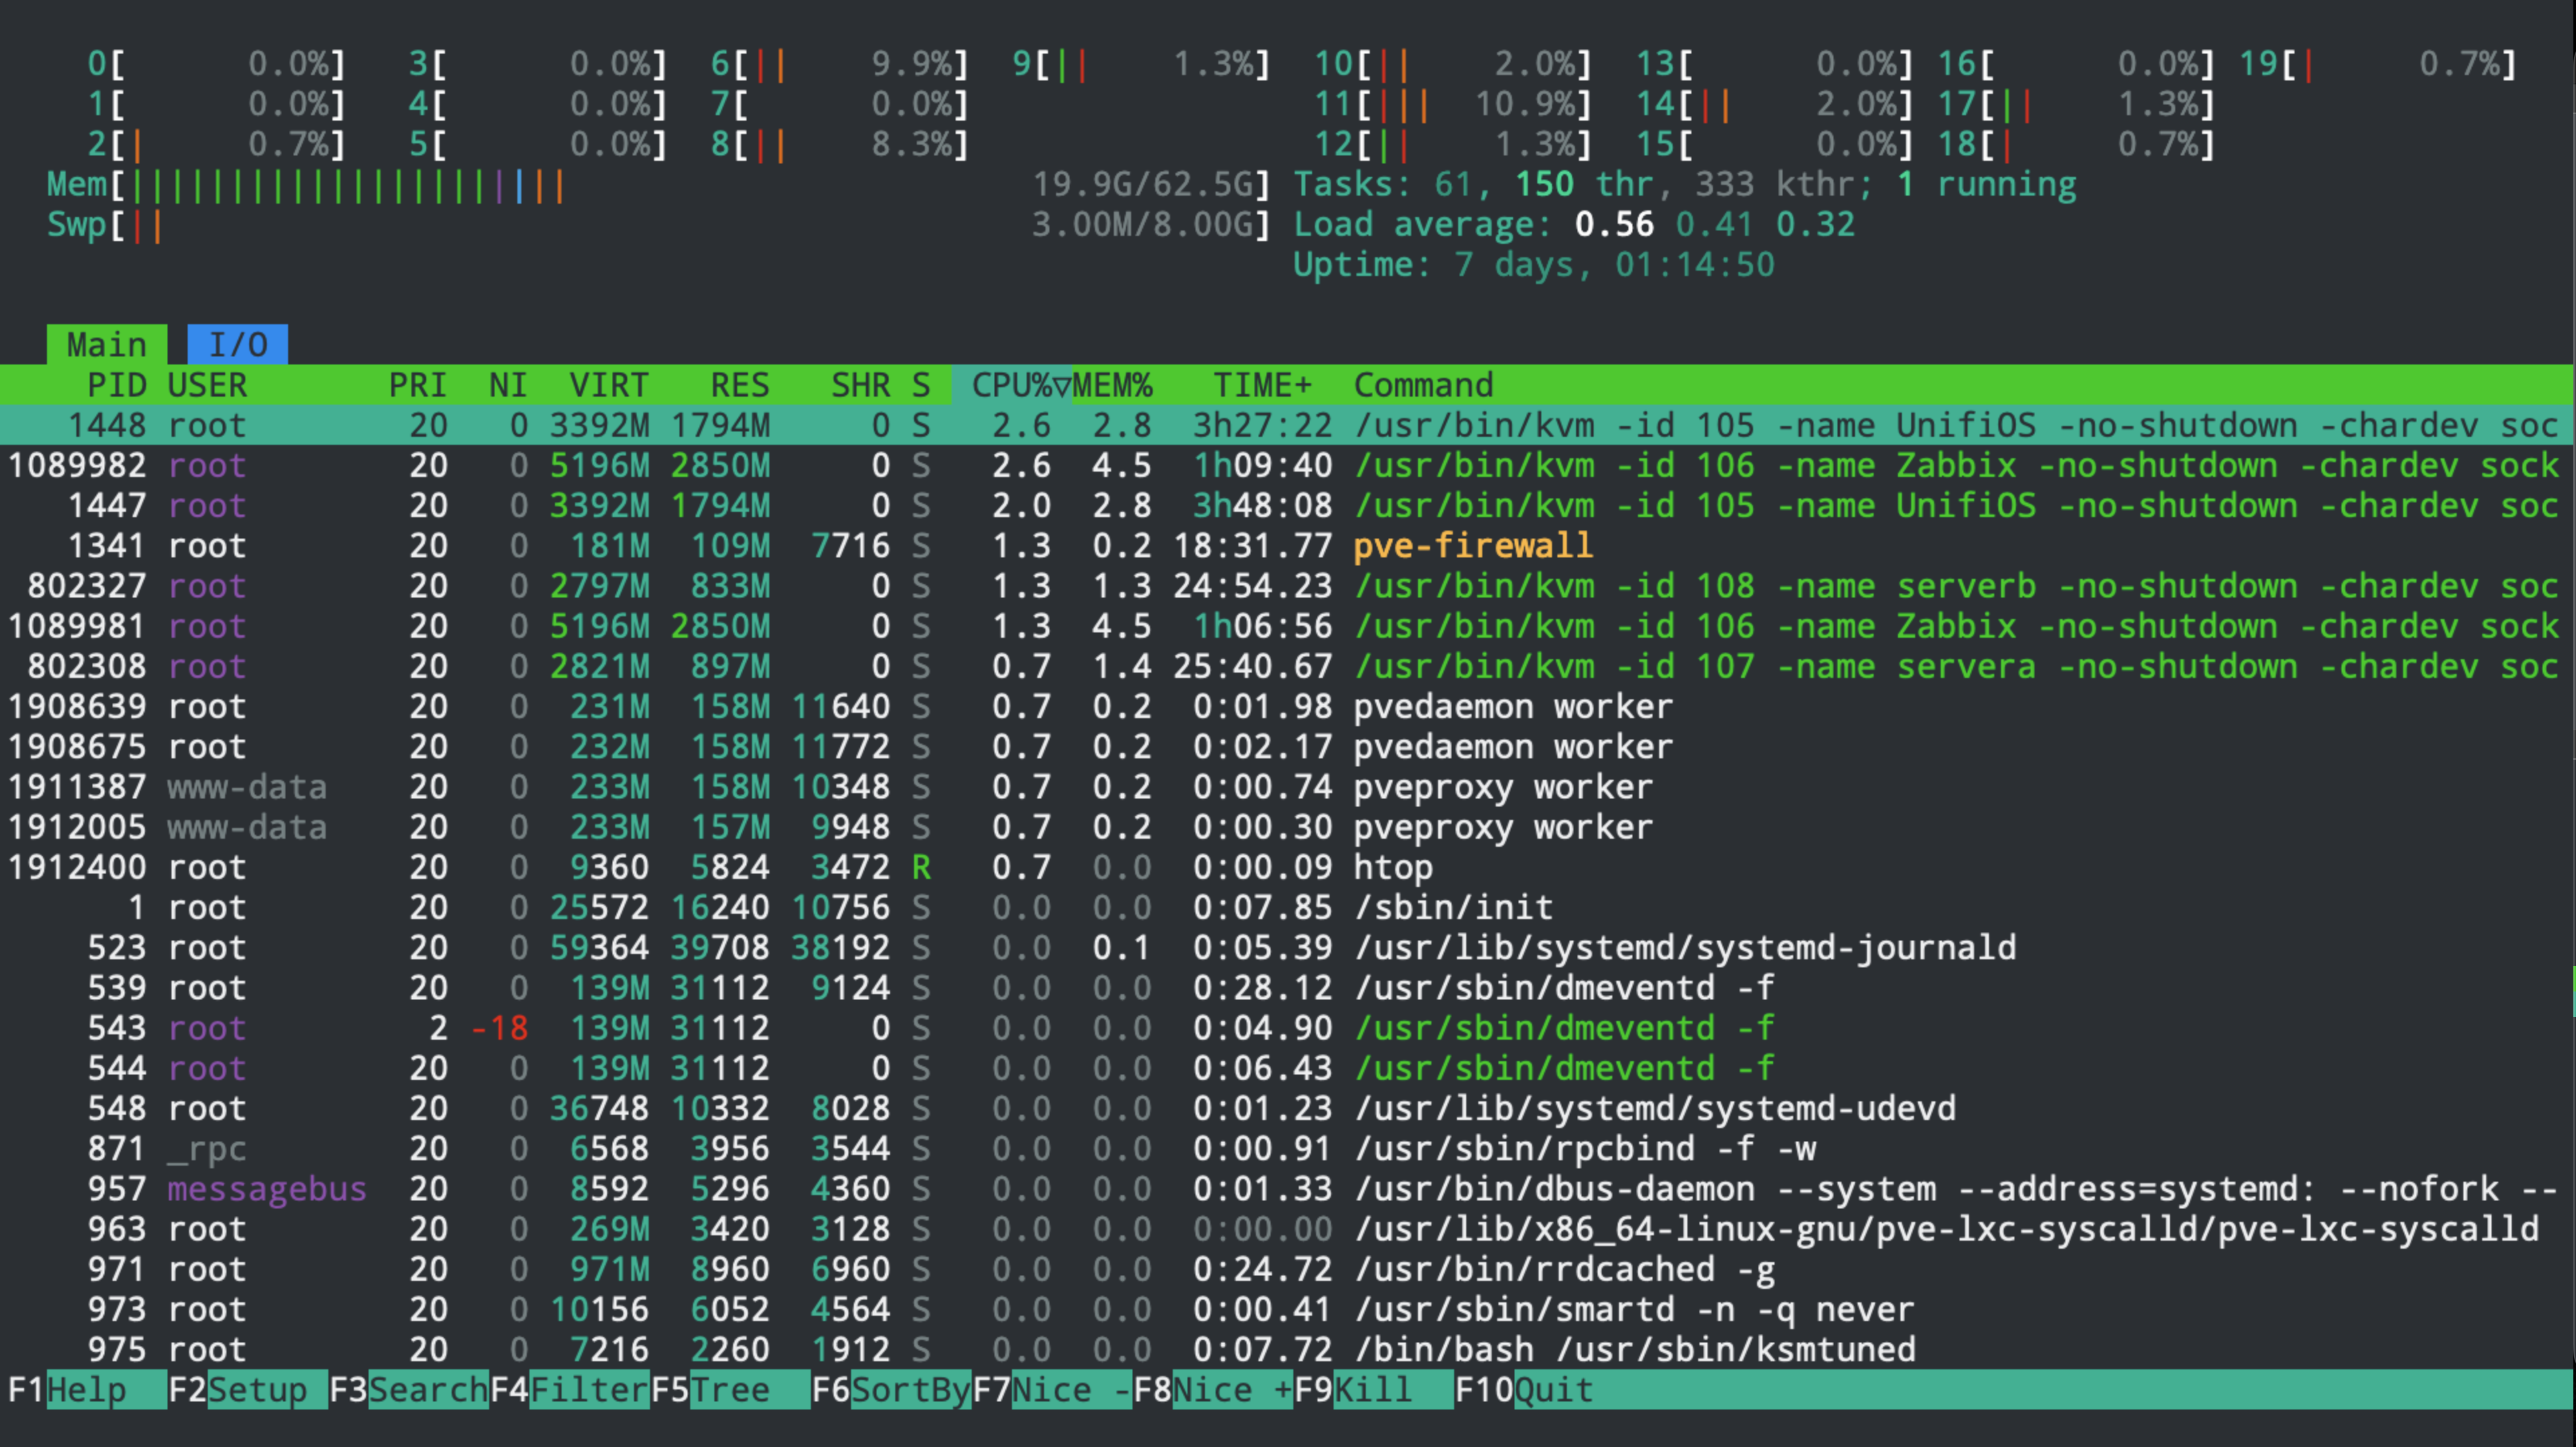Click CPU 6 meter showing 9.9%

pos(840,64)
